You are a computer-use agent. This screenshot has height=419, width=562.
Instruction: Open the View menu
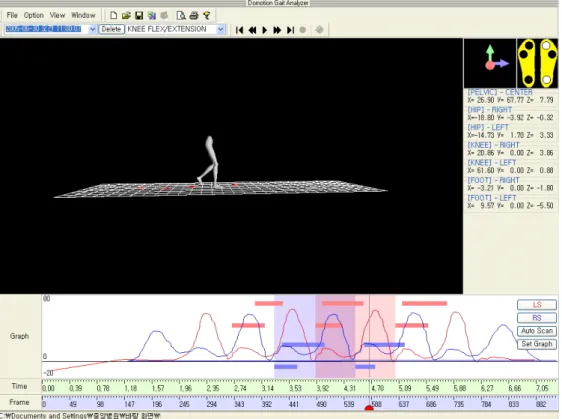(57, 15)
